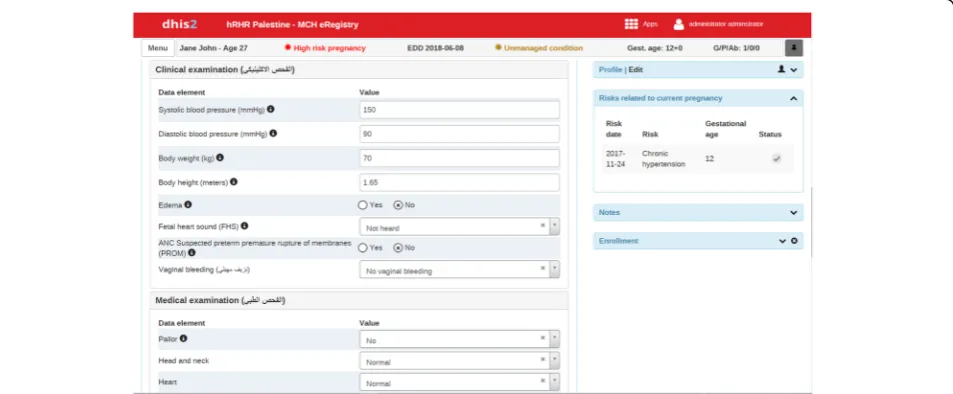
Task: Clear Heart selection with x
Action: click(543, 381)
